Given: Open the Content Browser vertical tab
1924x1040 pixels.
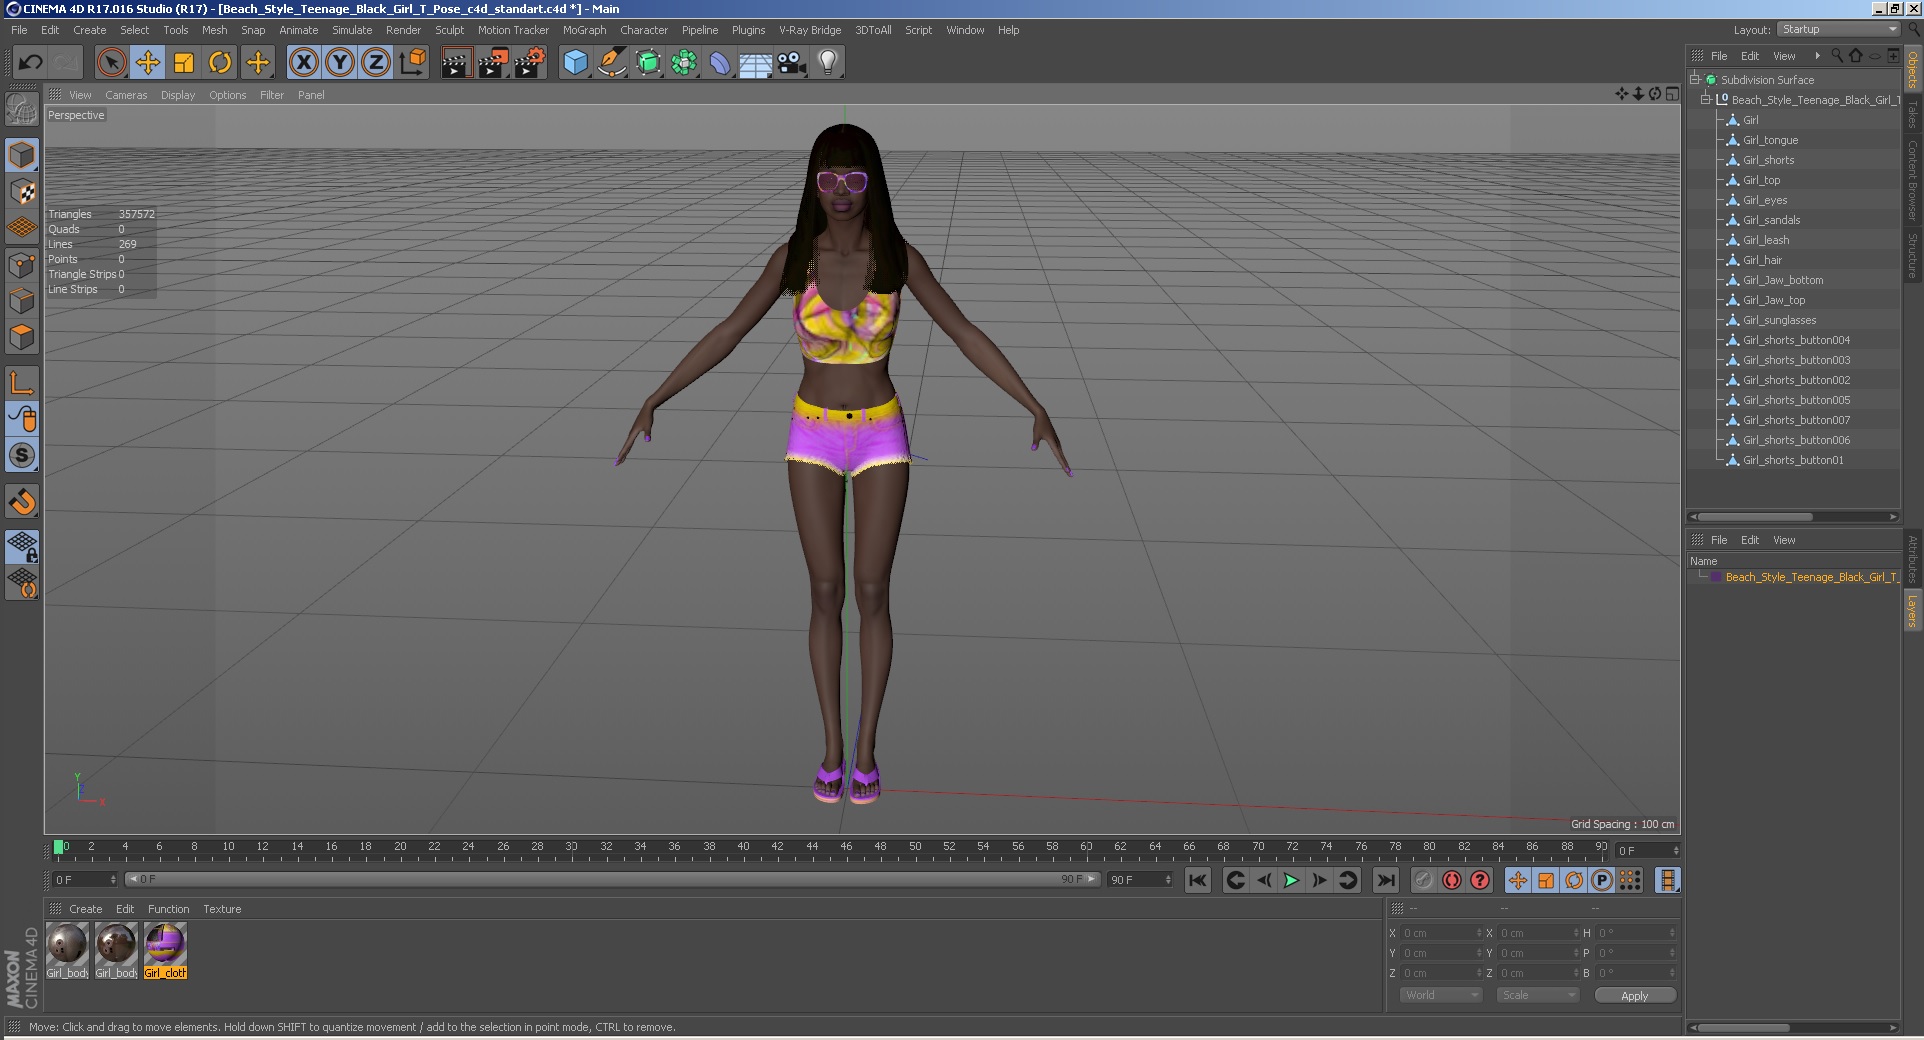Looking at the screenshot, I should point(1912,180).
